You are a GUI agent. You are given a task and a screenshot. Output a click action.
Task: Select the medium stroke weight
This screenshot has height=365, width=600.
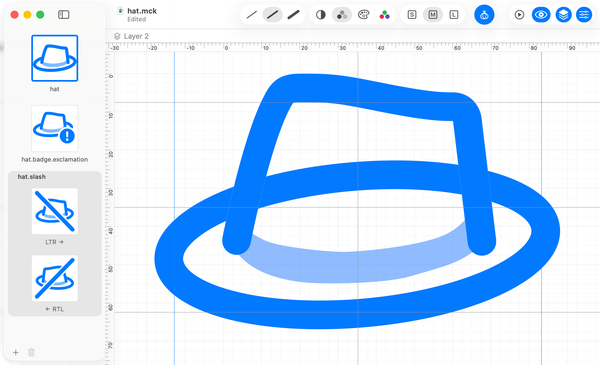click(x=272, y=15)
